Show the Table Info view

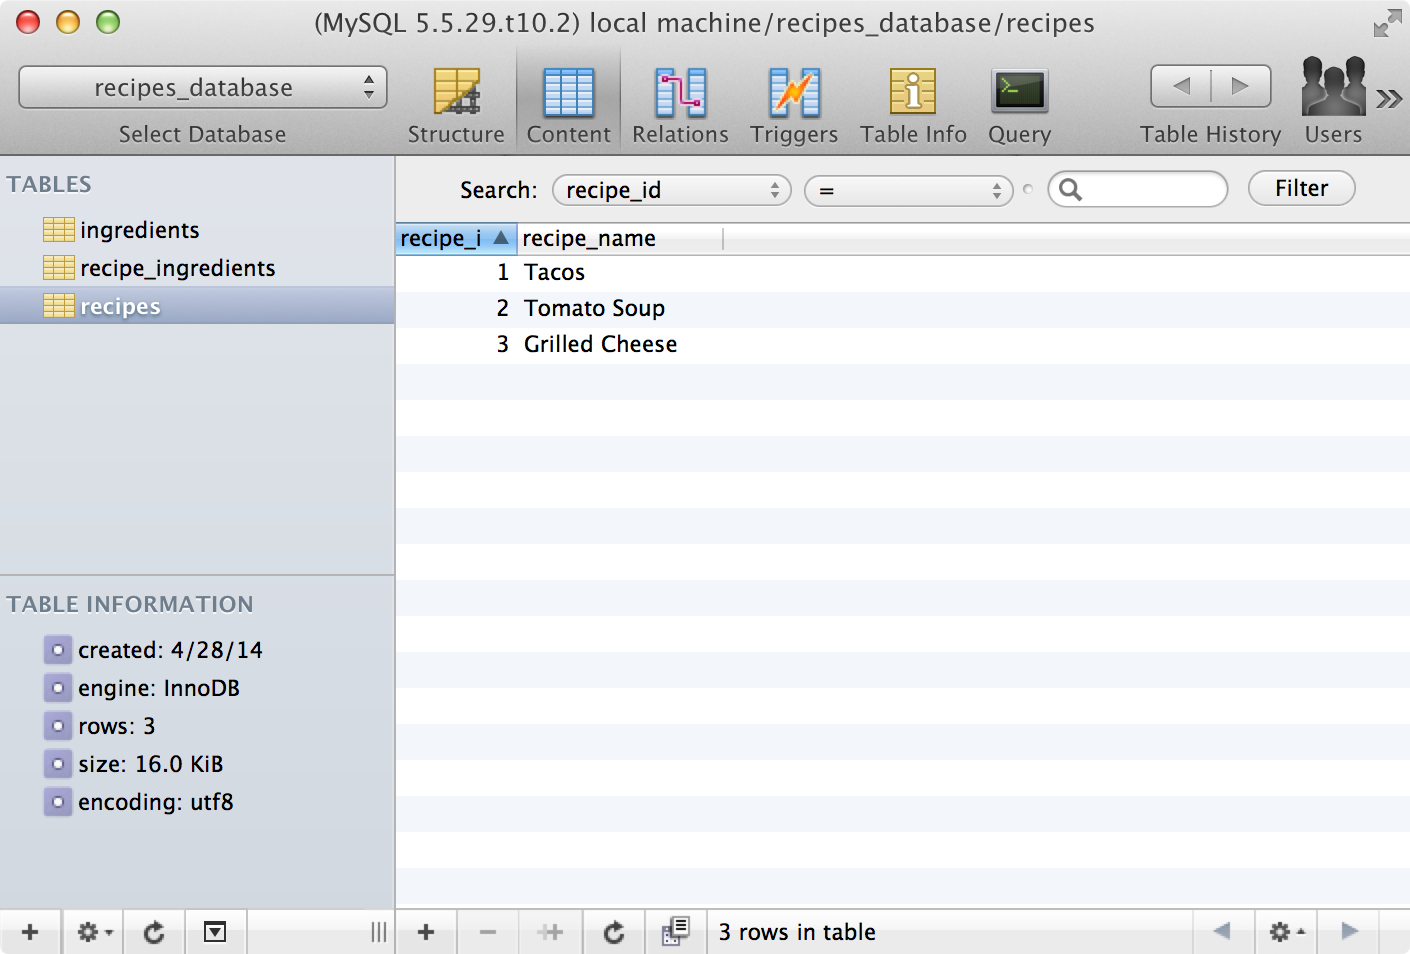[913, 105]
